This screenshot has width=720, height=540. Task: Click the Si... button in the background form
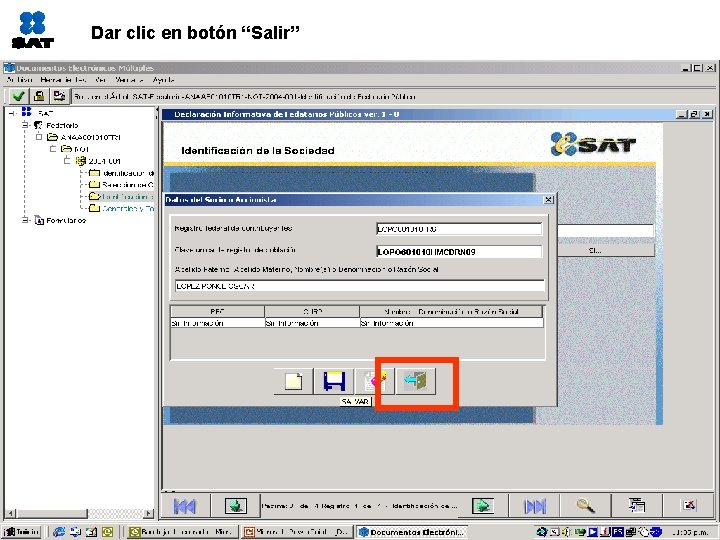pos(606,251)
